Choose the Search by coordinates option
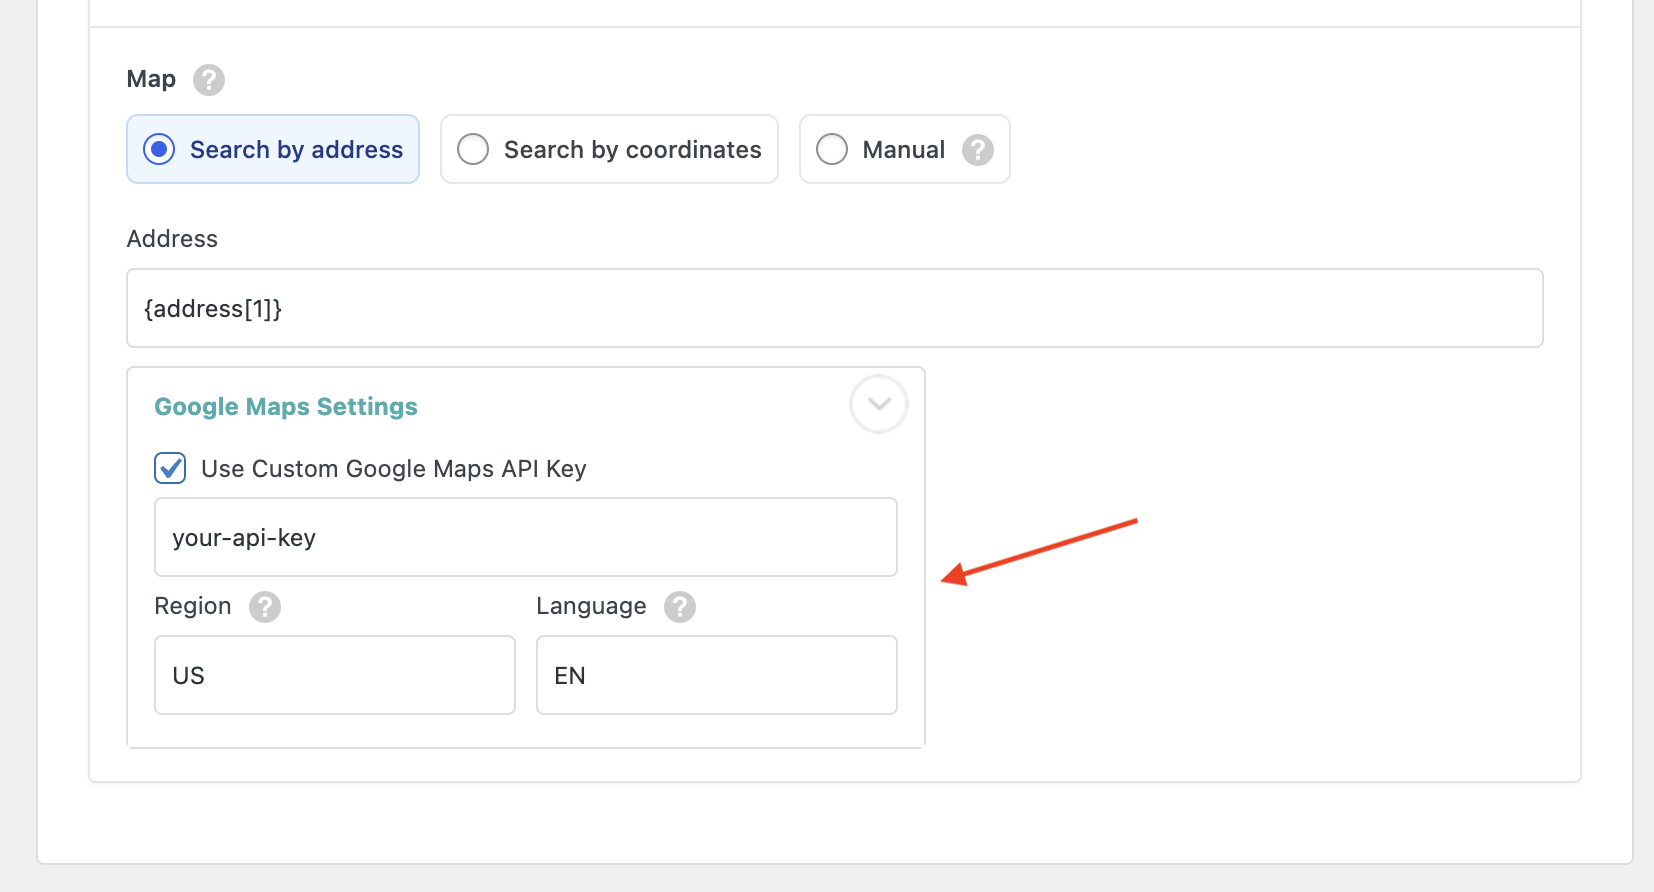The image size is (1654, 892). pos(473,150)
